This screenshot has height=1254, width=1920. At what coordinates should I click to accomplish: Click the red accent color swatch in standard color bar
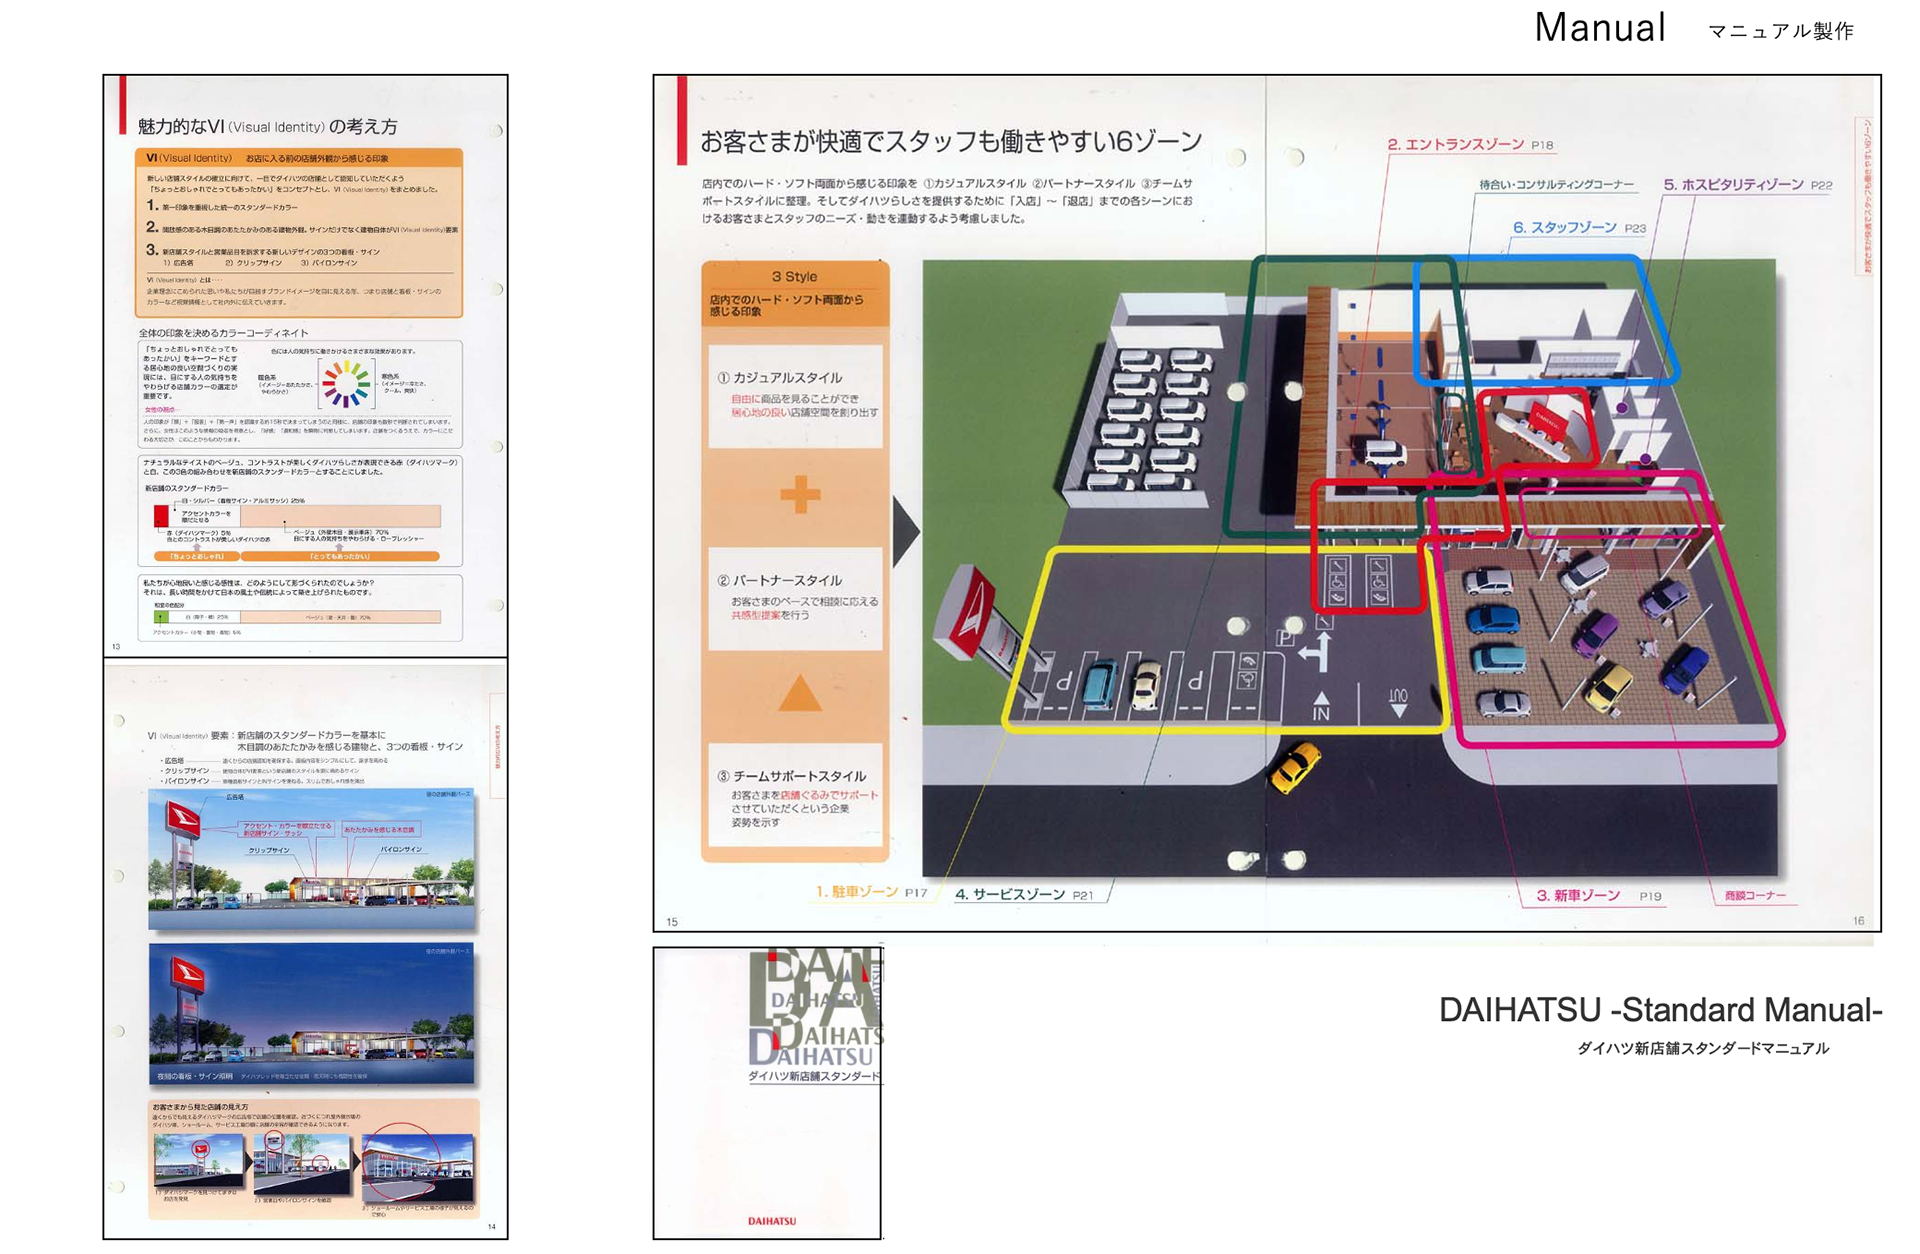tap(161, 516)
